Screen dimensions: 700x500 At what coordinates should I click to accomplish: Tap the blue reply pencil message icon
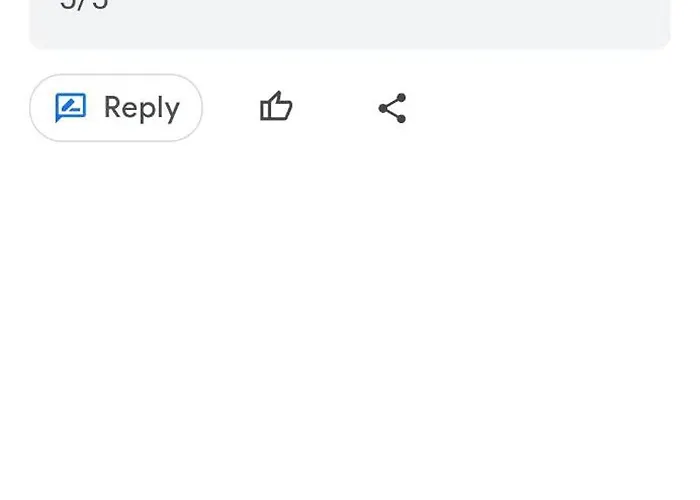(x=71, y=107)
